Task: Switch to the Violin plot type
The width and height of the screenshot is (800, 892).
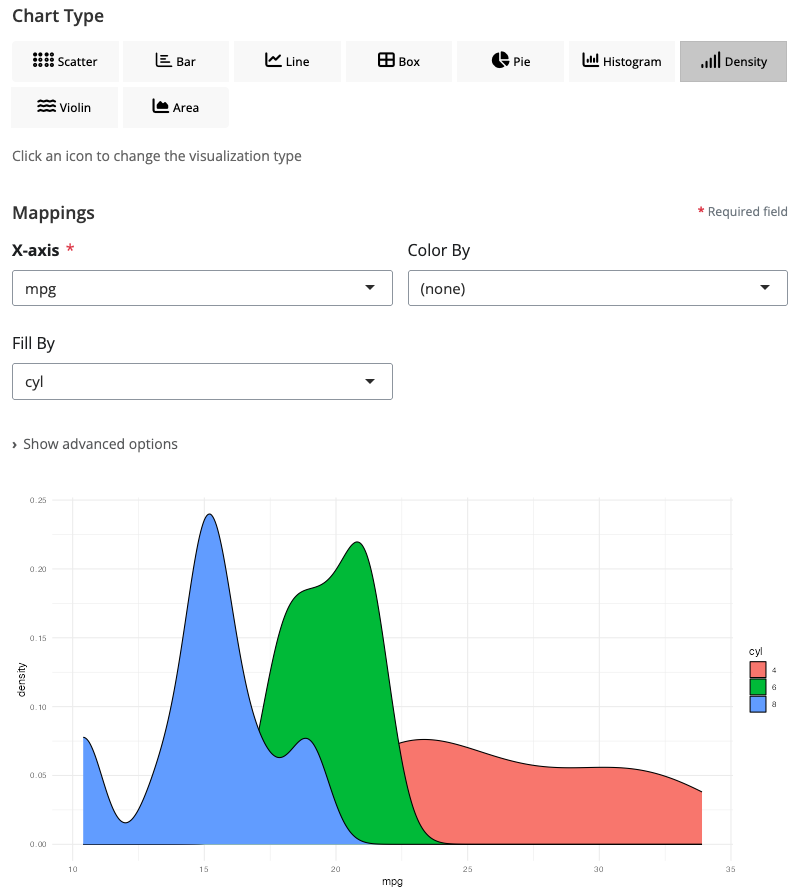Action: (65, 107)
